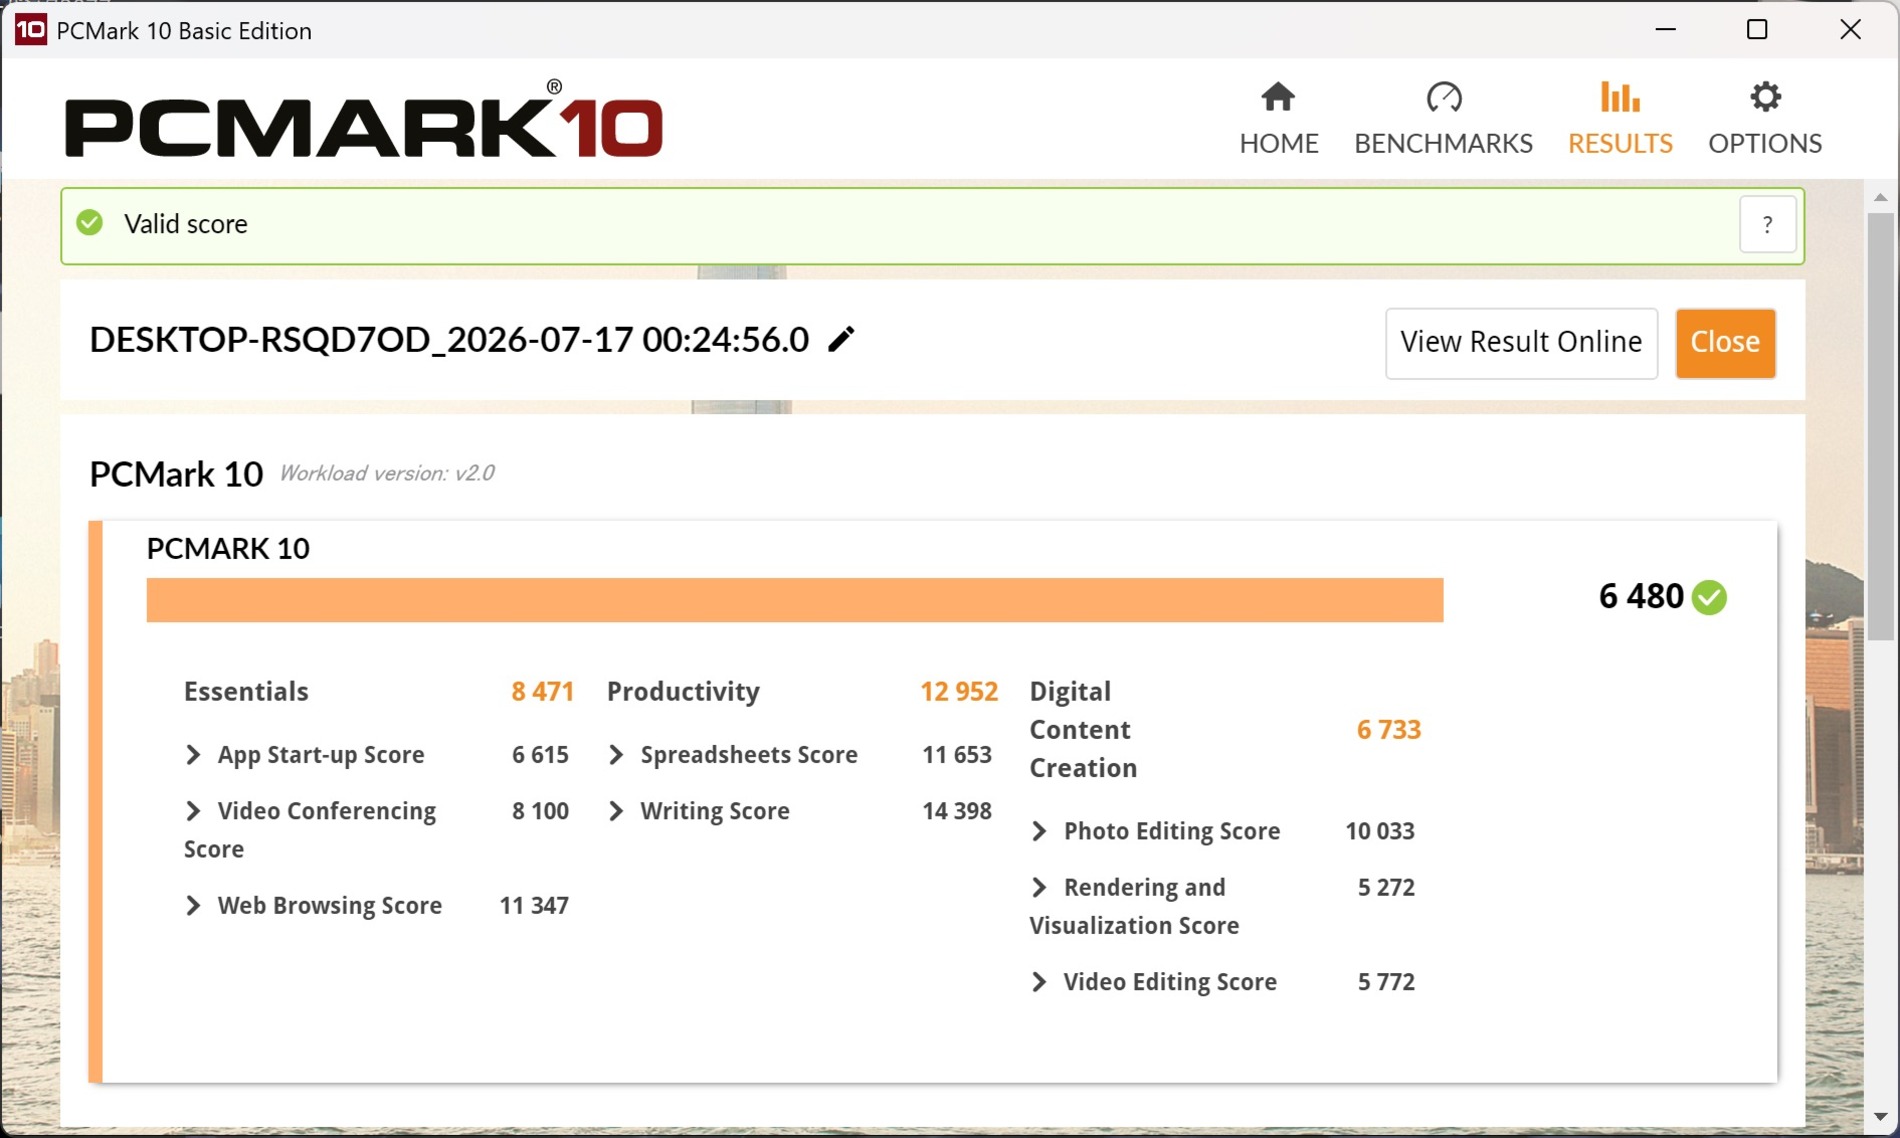Click the PCMark 10 app icon in title bar
This screenshot has height=1138, width=1900.
point(30,30)
